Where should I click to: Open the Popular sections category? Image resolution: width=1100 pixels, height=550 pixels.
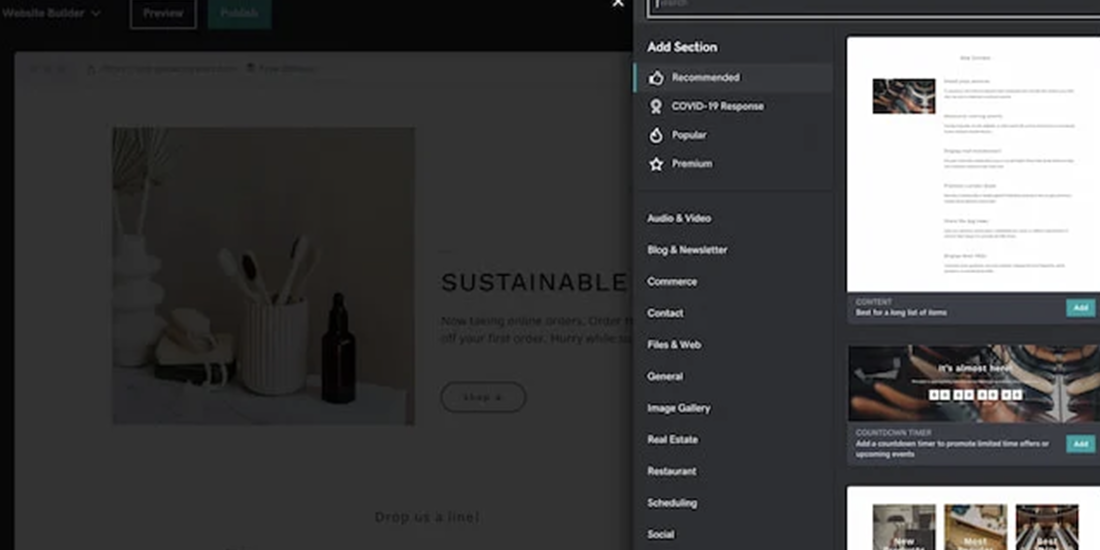689,135
